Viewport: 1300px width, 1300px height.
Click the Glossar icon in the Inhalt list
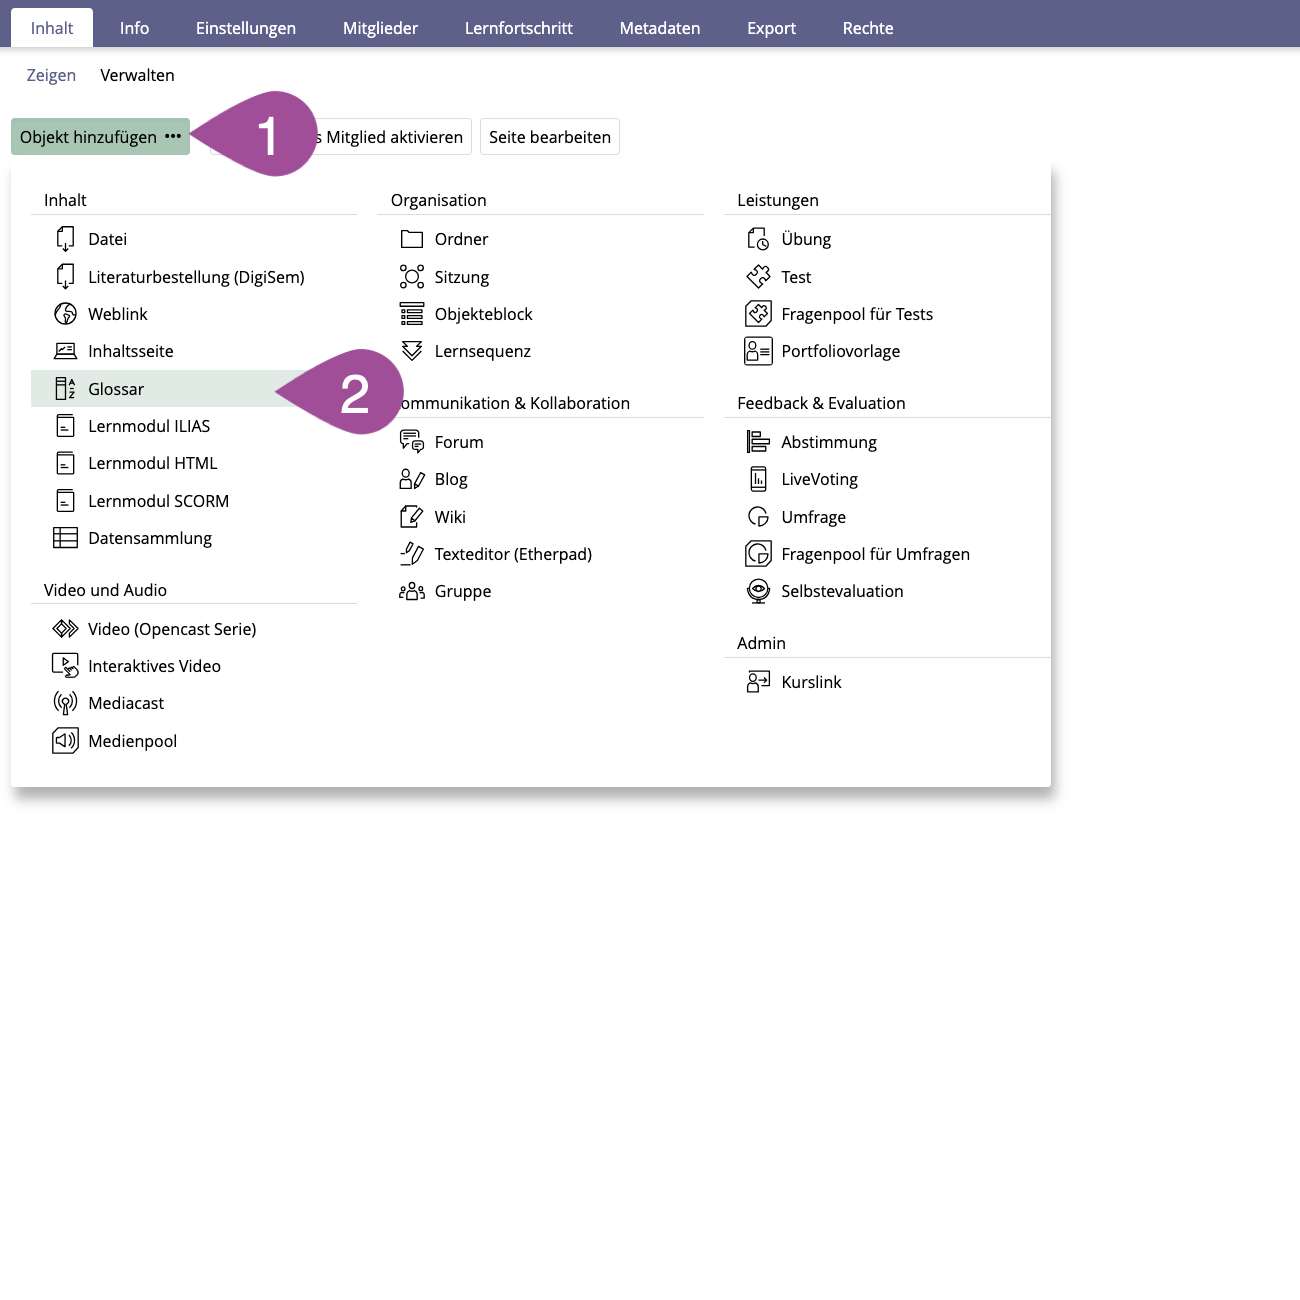pyautogui.click(x=65, y=389)
